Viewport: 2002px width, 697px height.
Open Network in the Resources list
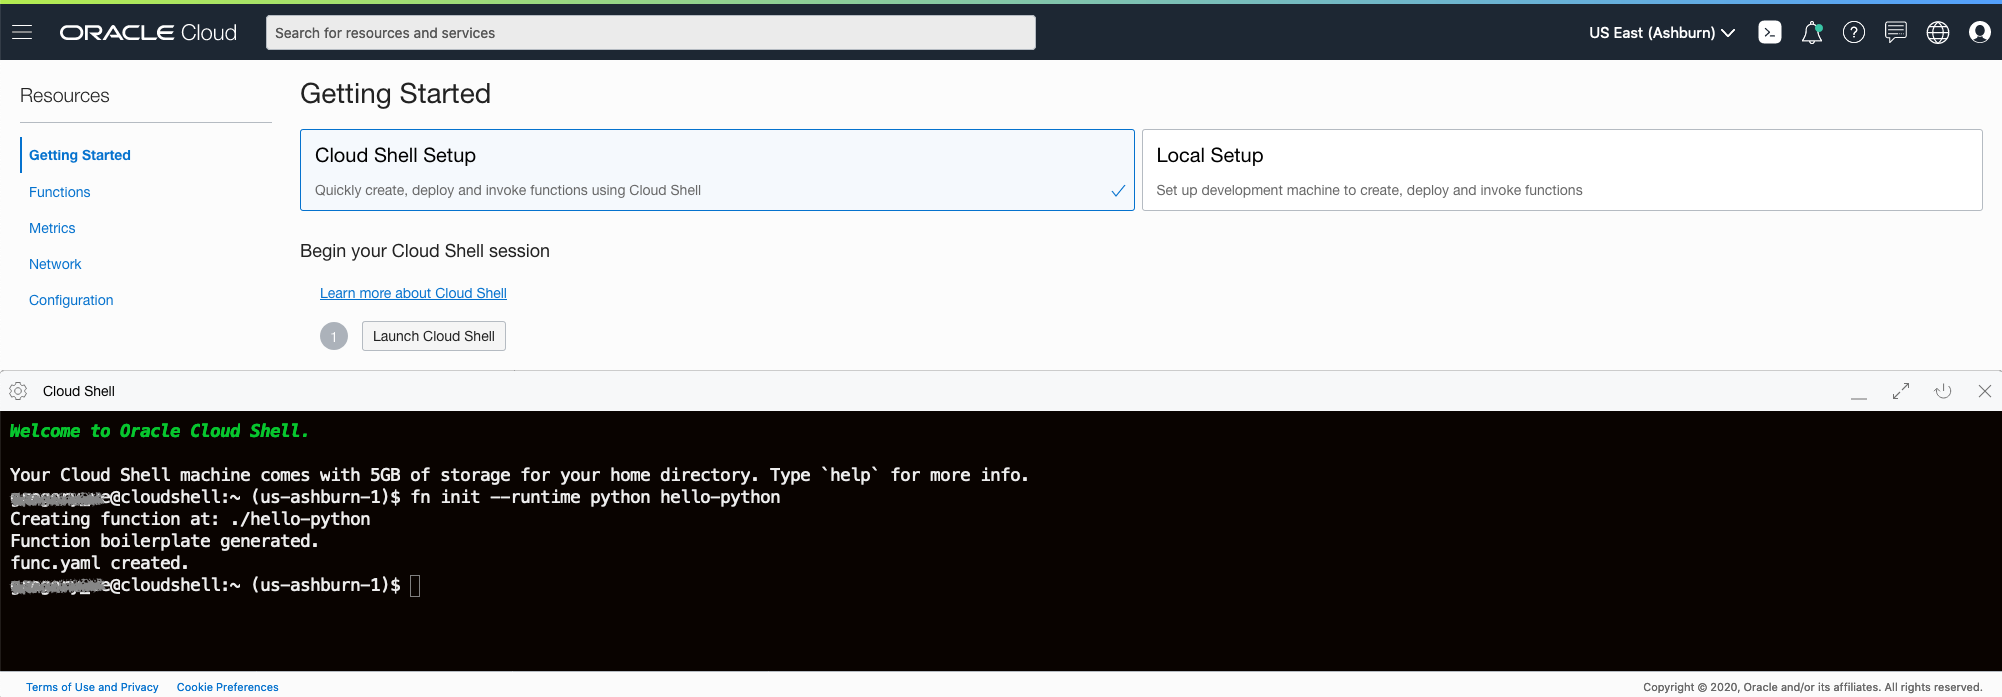pyautogui.click(x=55, y=264)
